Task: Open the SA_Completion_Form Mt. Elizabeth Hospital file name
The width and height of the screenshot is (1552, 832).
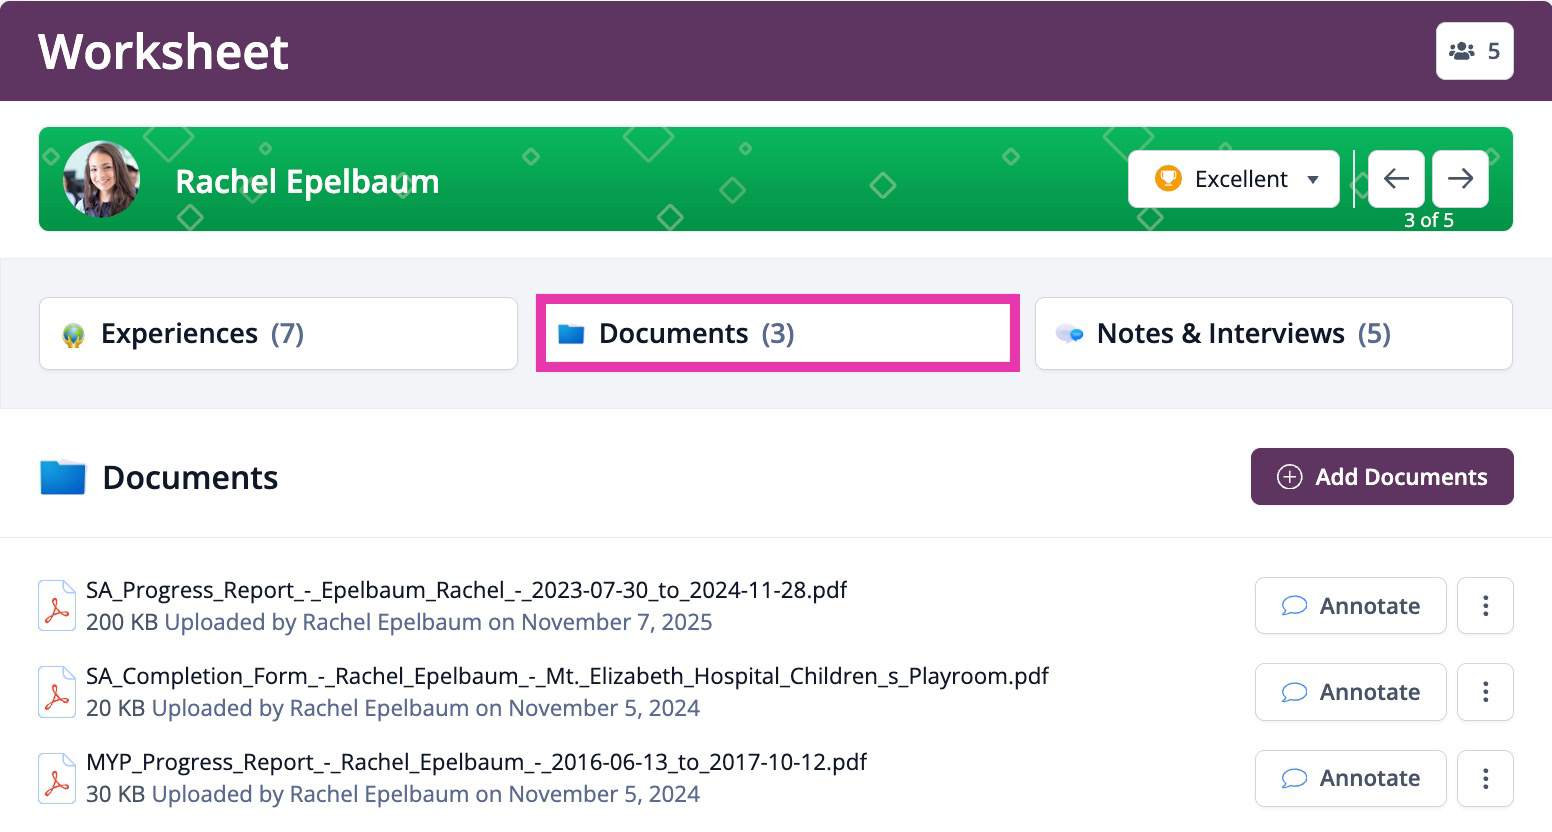Action: (x=566, y=677)
